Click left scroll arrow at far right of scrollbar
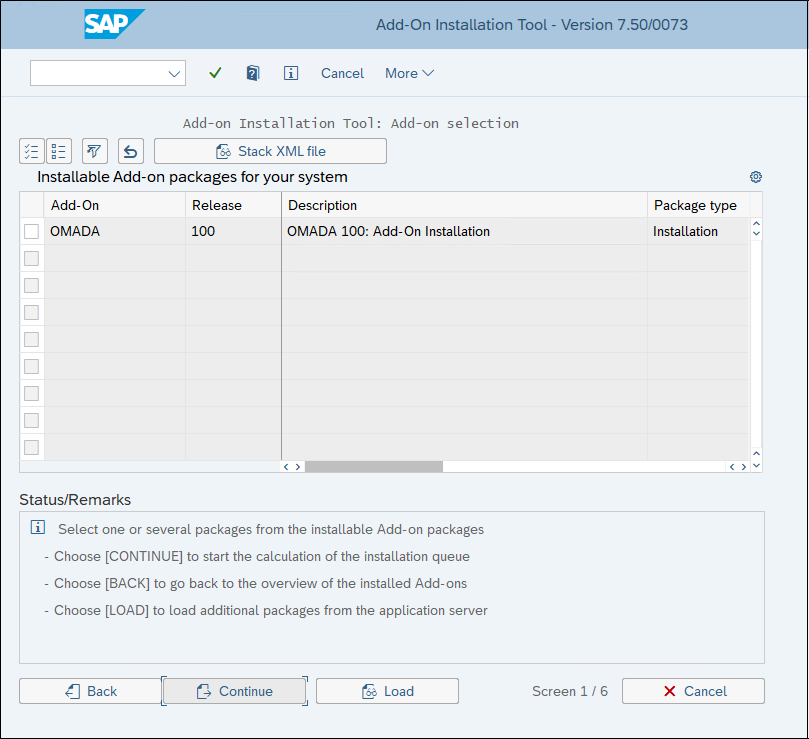Image resolution: width=809 pixels, height=739 pixels. [x=732, y=467]
